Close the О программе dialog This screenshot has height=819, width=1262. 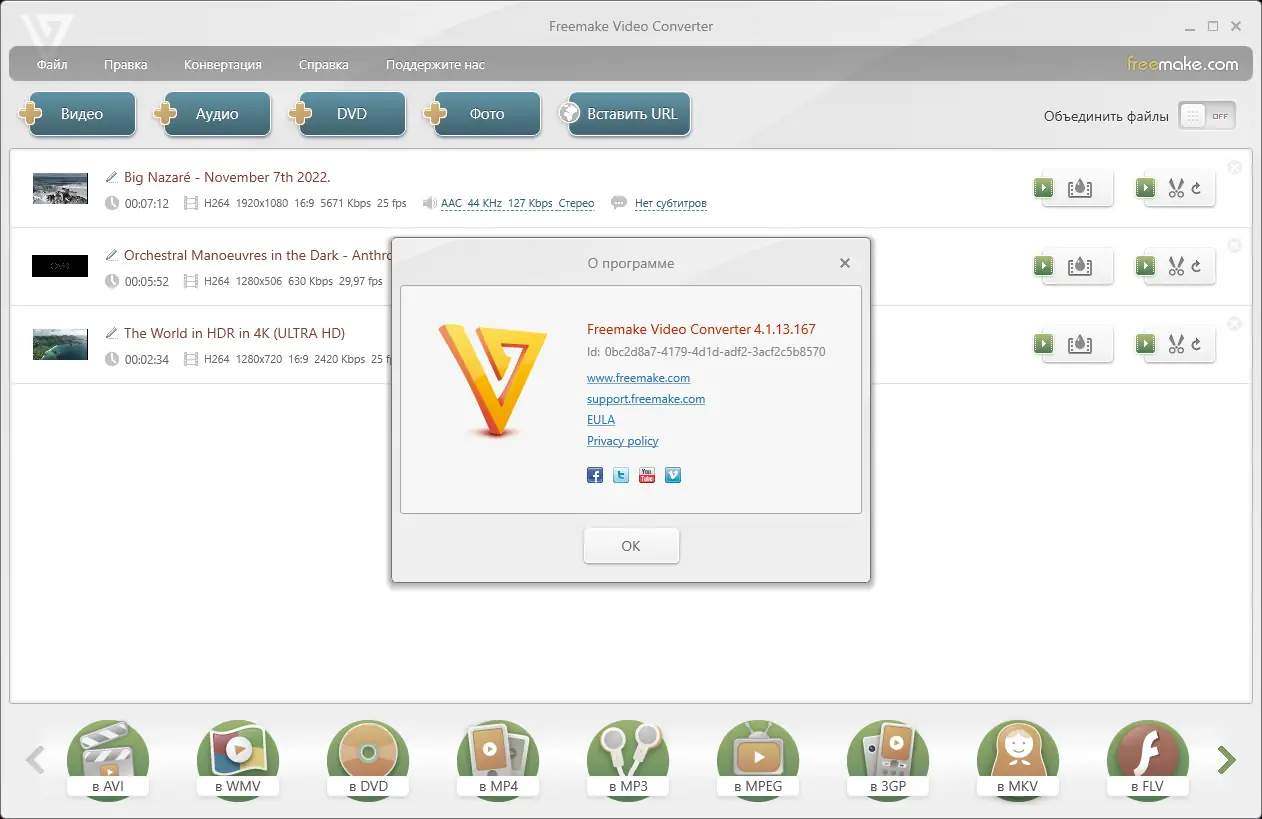coord(845,263)
